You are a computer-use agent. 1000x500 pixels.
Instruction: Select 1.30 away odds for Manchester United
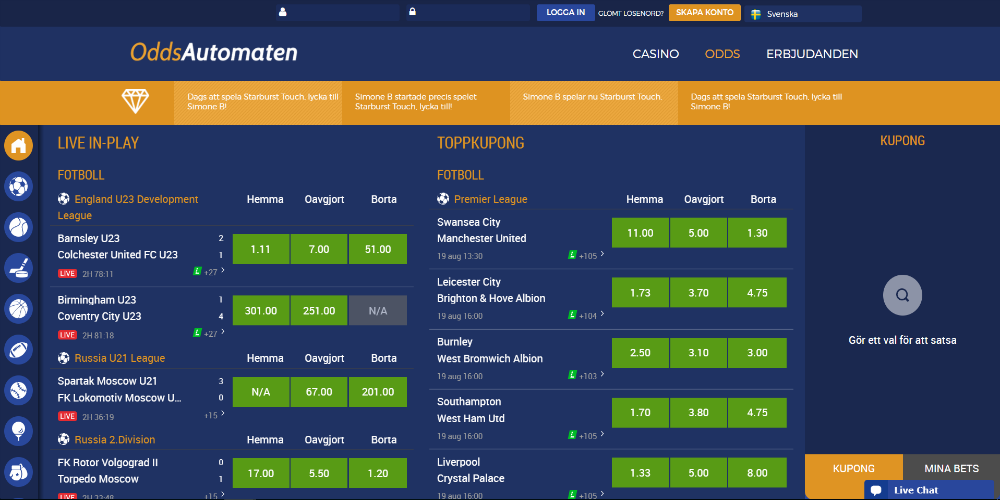click(757, 233)
